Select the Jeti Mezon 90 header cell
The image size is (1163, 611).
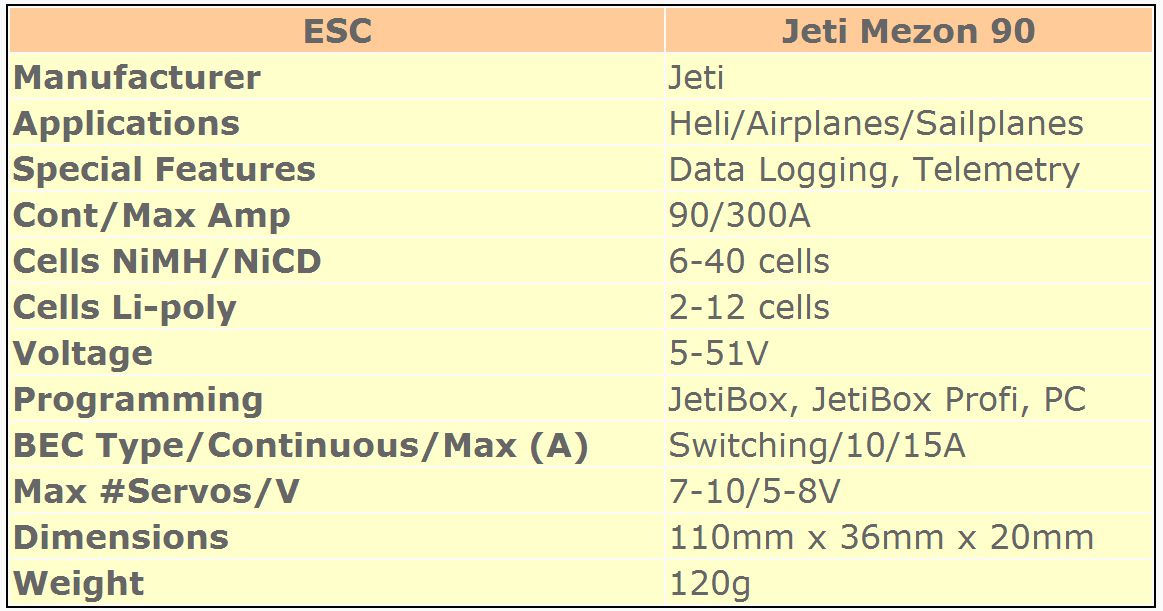point(909,31)
